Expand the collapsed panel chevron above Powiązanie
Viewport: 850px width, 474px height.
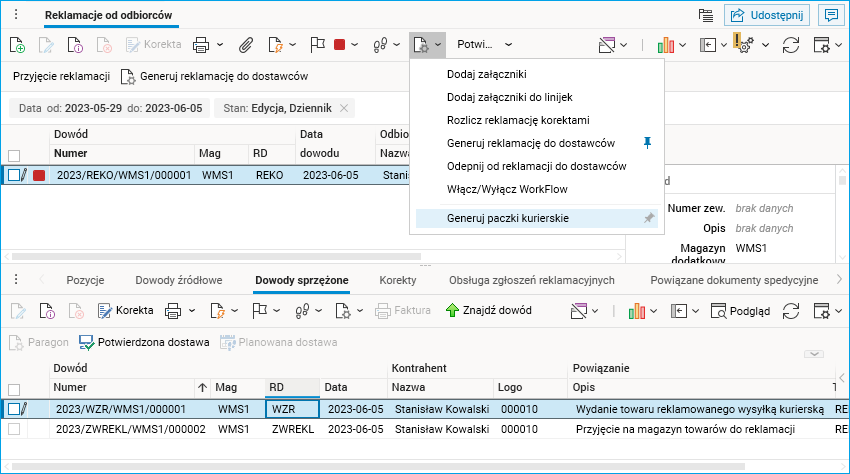pyautogui.click(x=814, y=354)
